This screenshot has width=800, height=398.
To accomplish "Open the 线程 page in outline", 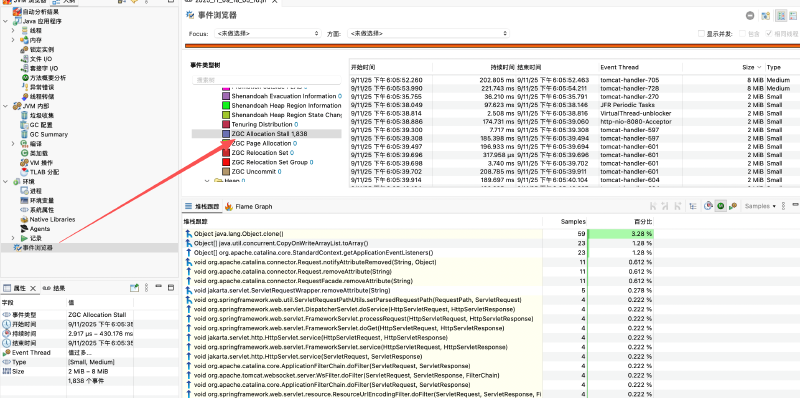I will pos(35,31).
